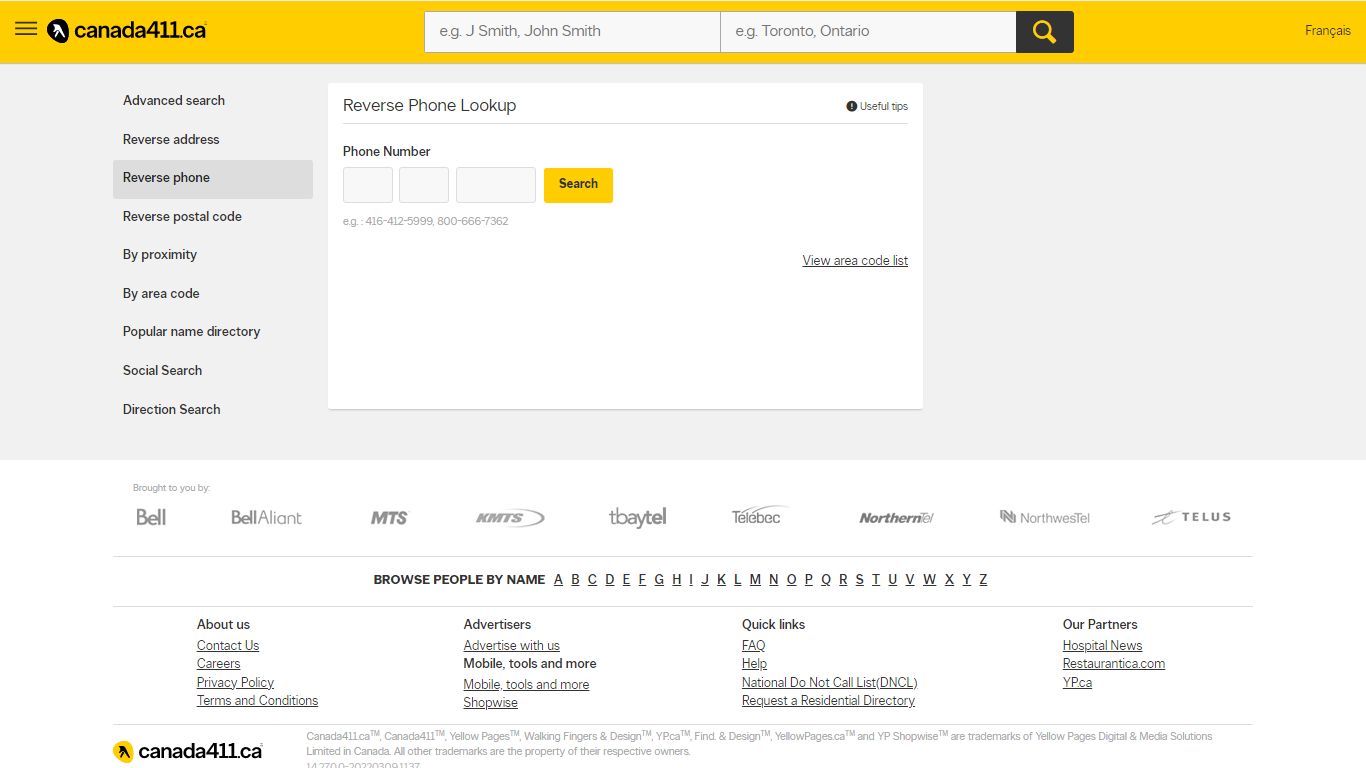Click the yellow Search button

578,185
